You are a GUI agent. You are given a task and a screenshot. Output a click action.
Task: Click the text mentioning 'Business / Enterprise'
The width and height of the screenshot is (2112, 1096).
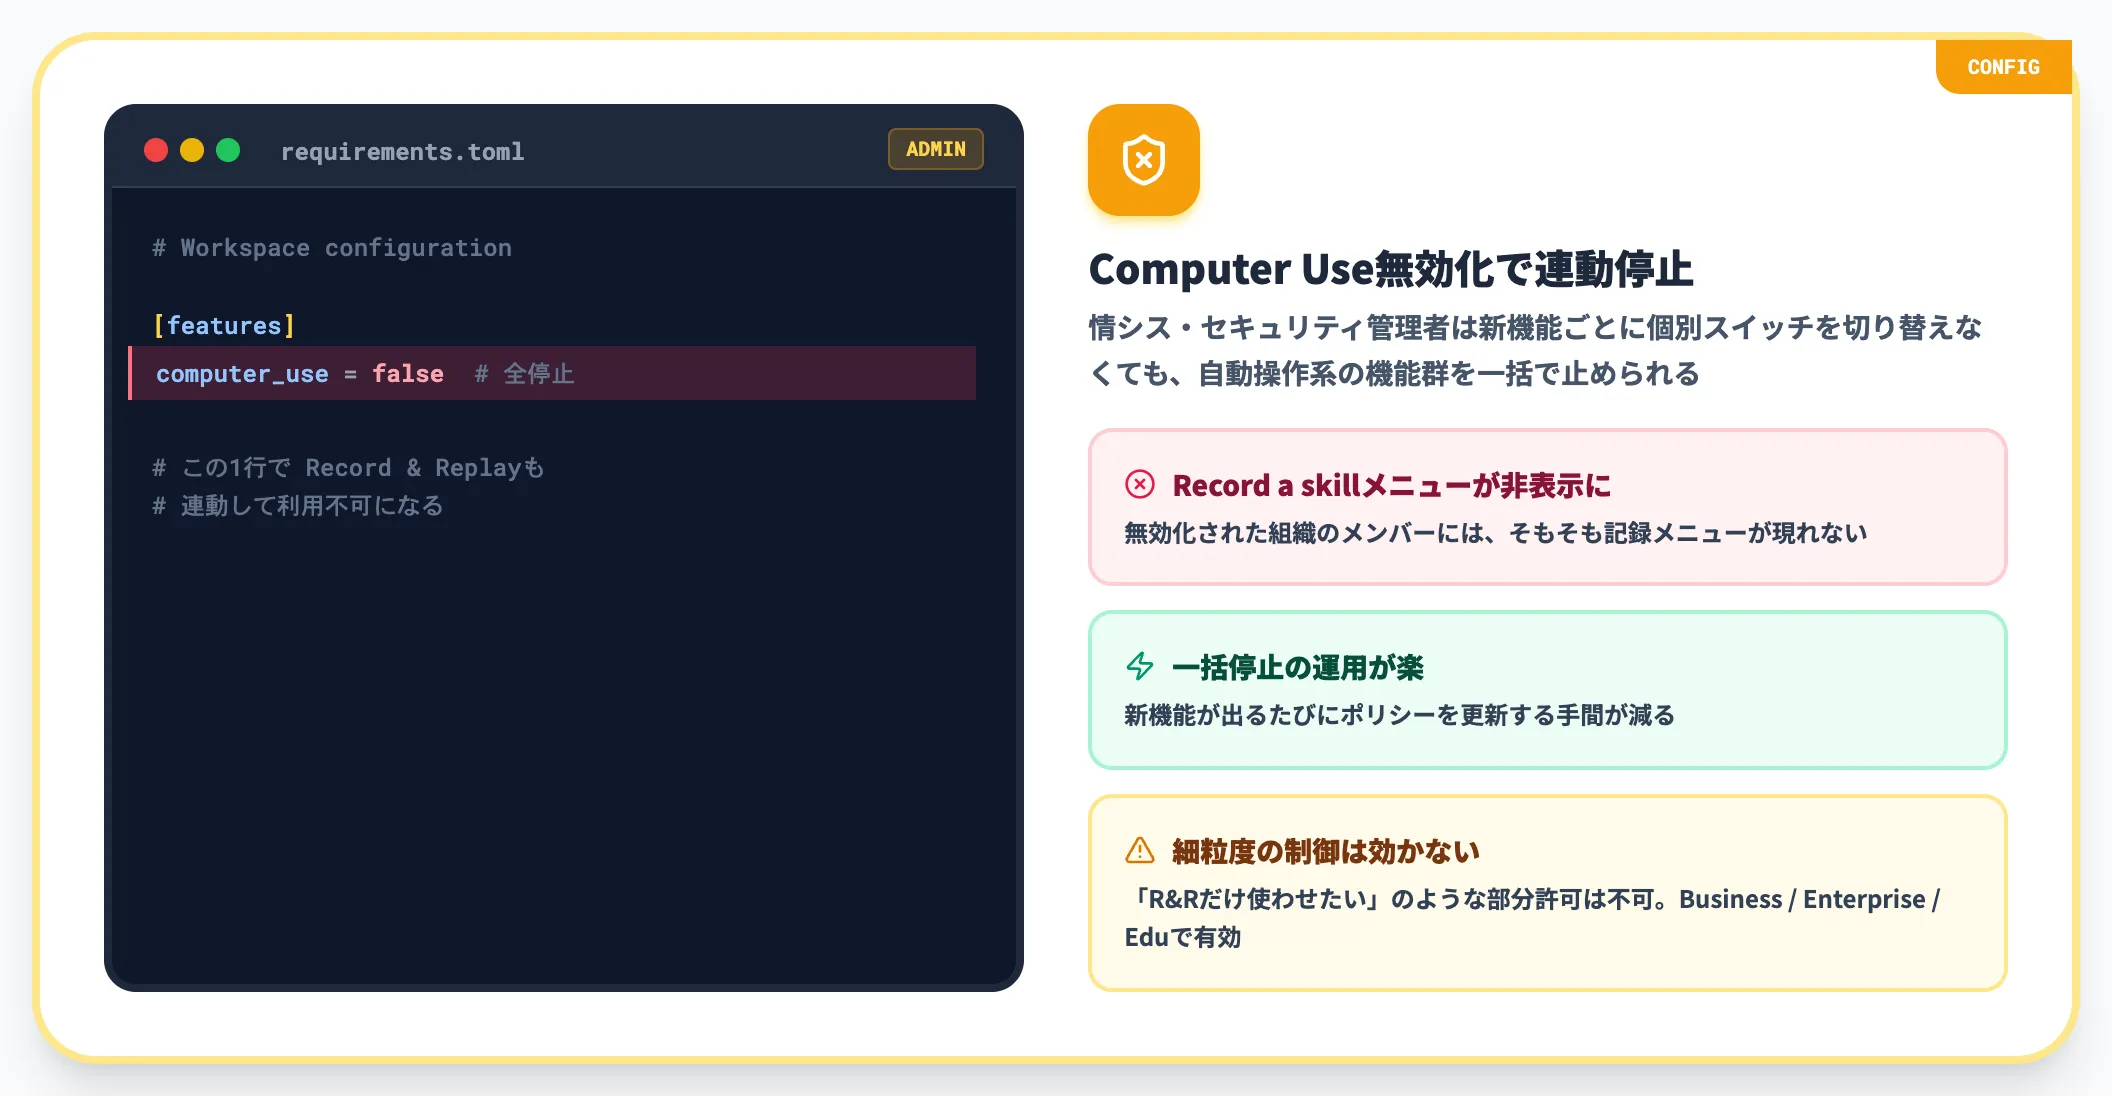1532,918
